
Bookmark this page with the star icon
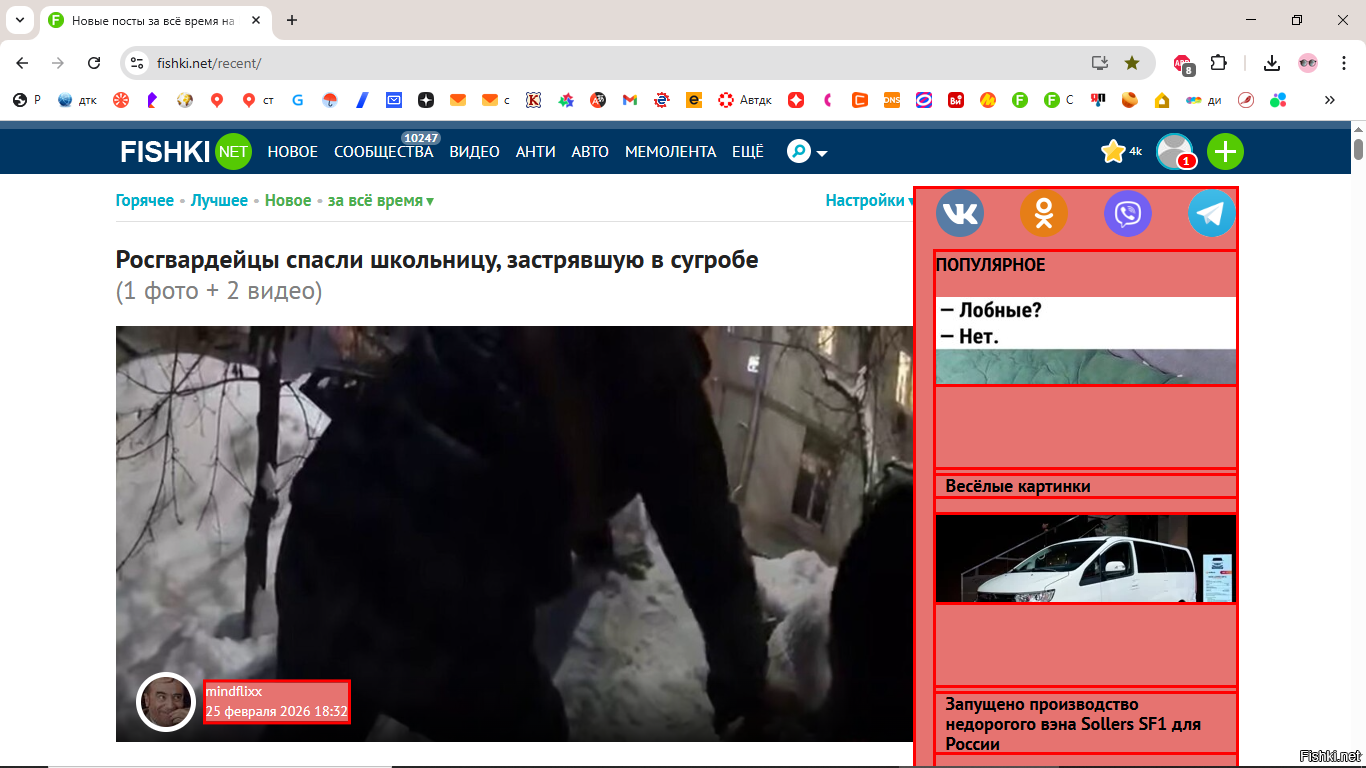(1132, 63)
